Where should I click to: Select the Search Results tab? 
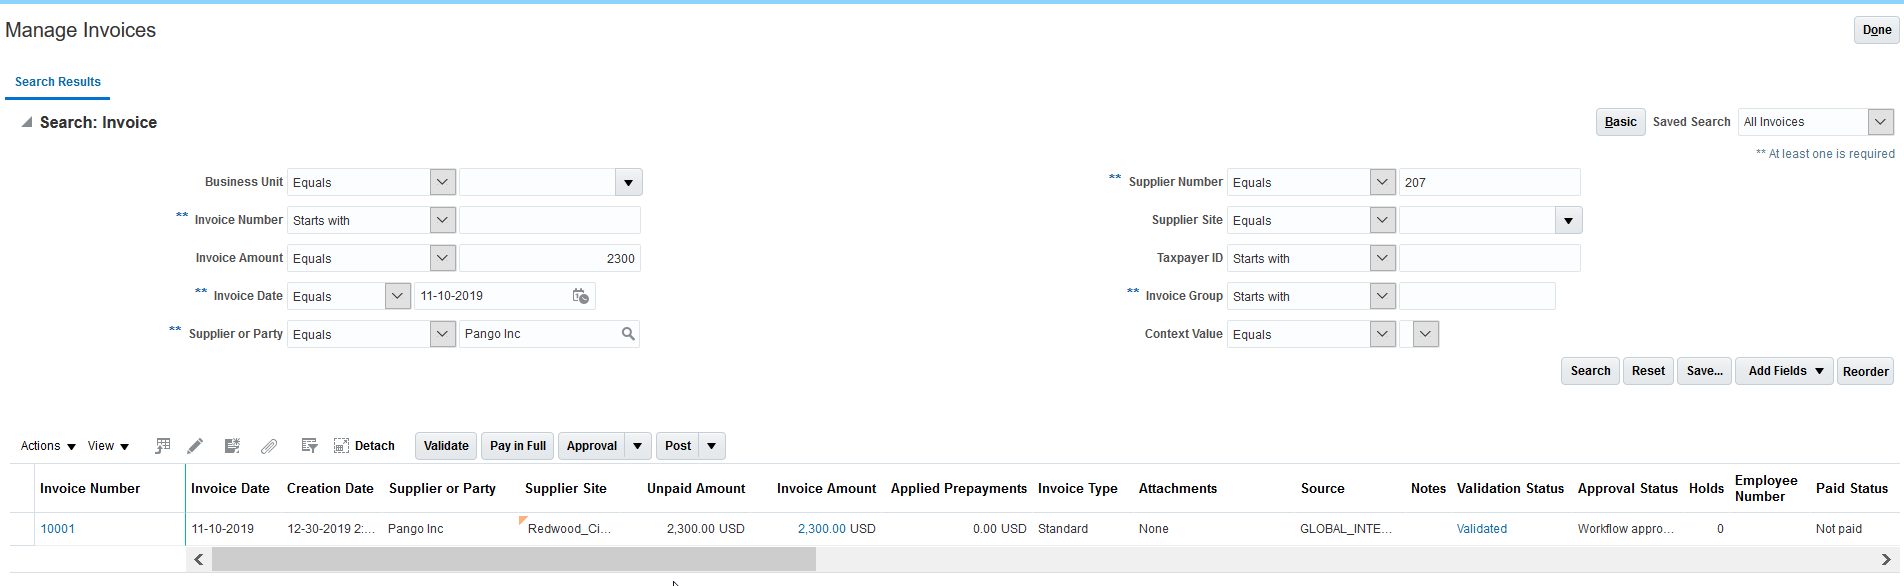[58, 82]
